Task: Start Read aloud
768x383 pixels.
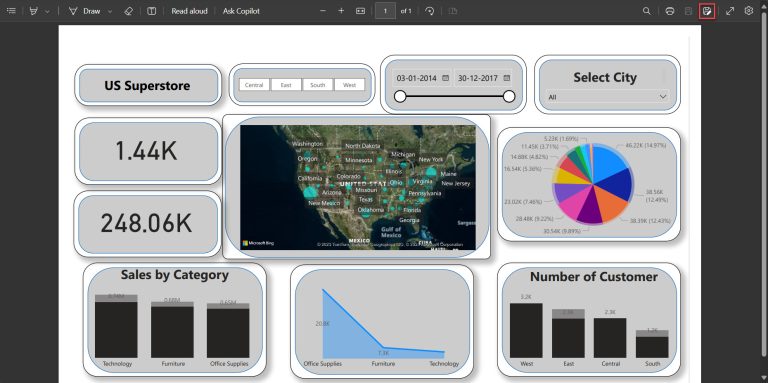Action: tap(189, 11)
